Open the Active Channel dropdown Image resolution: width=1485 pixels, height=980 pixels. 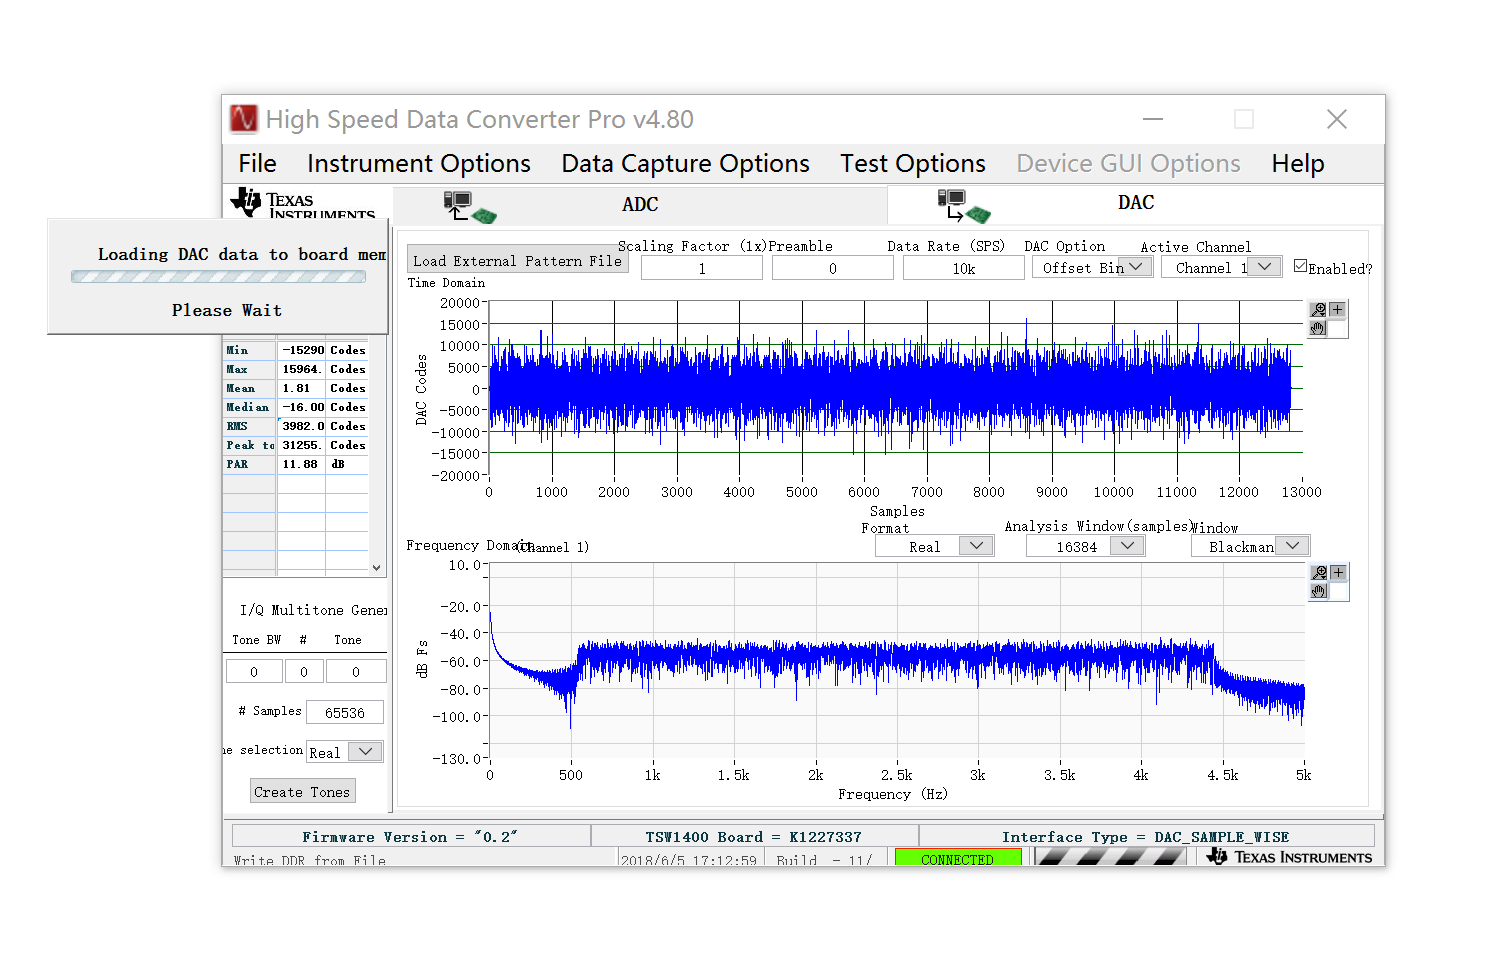click(x=1221, y=268)
